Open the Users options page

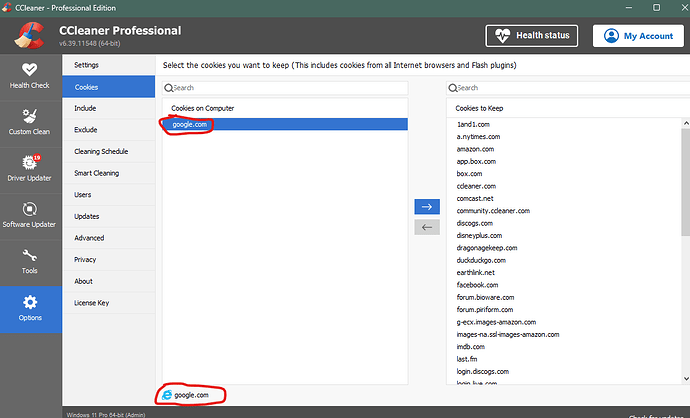coord(109,194)
